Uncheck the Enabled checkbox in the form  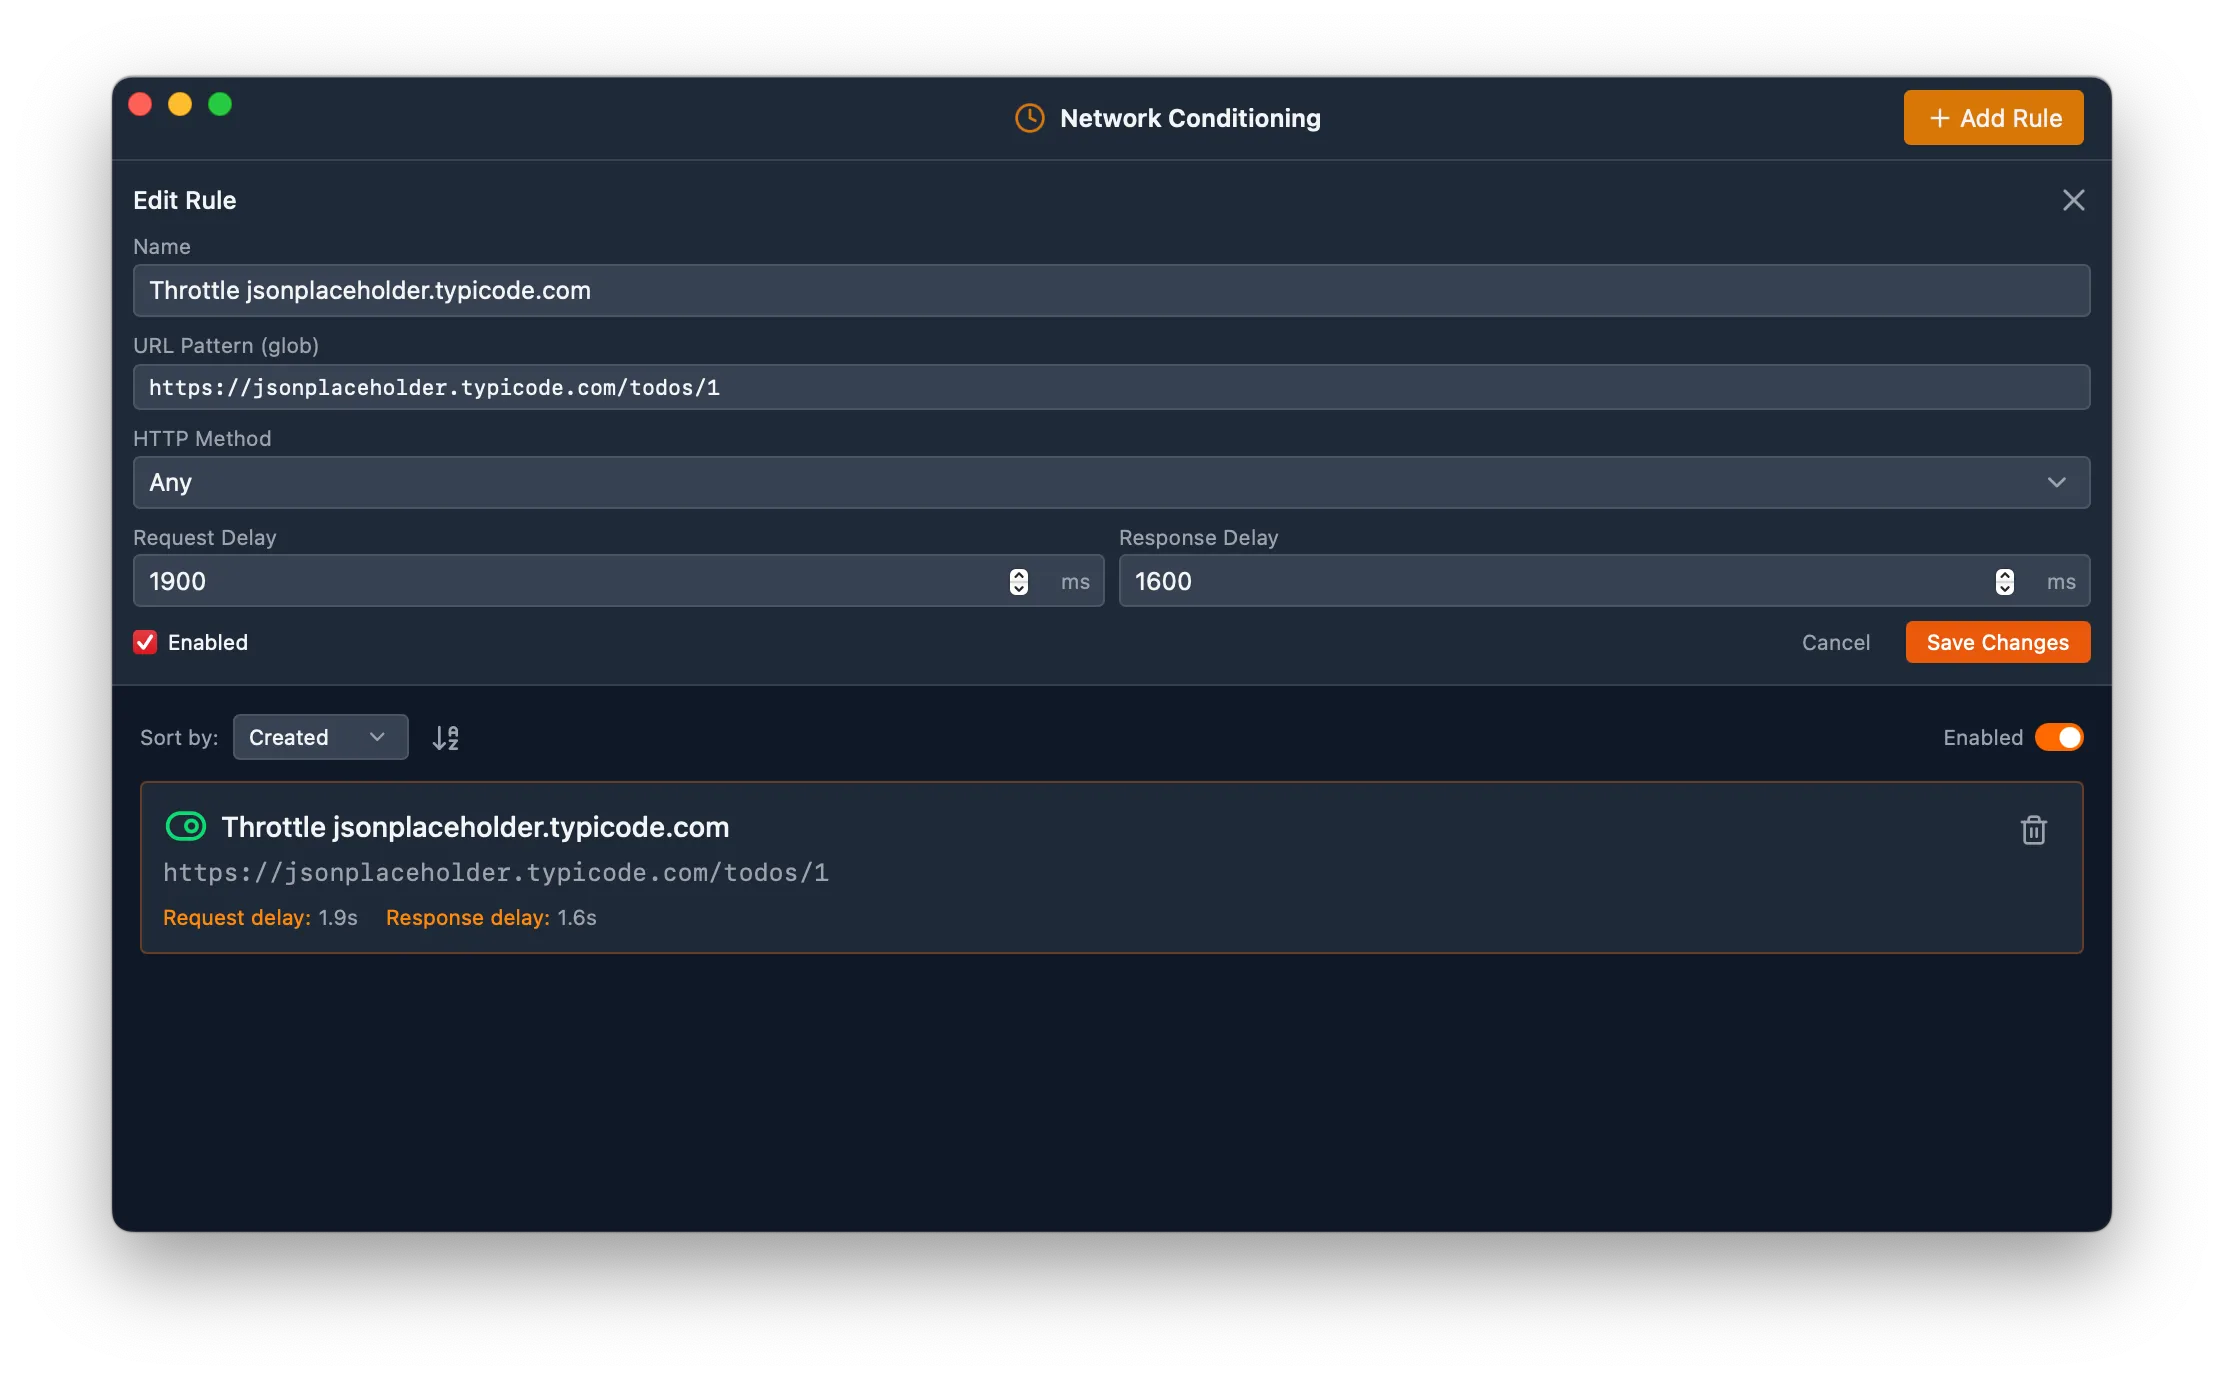[145, 642]
